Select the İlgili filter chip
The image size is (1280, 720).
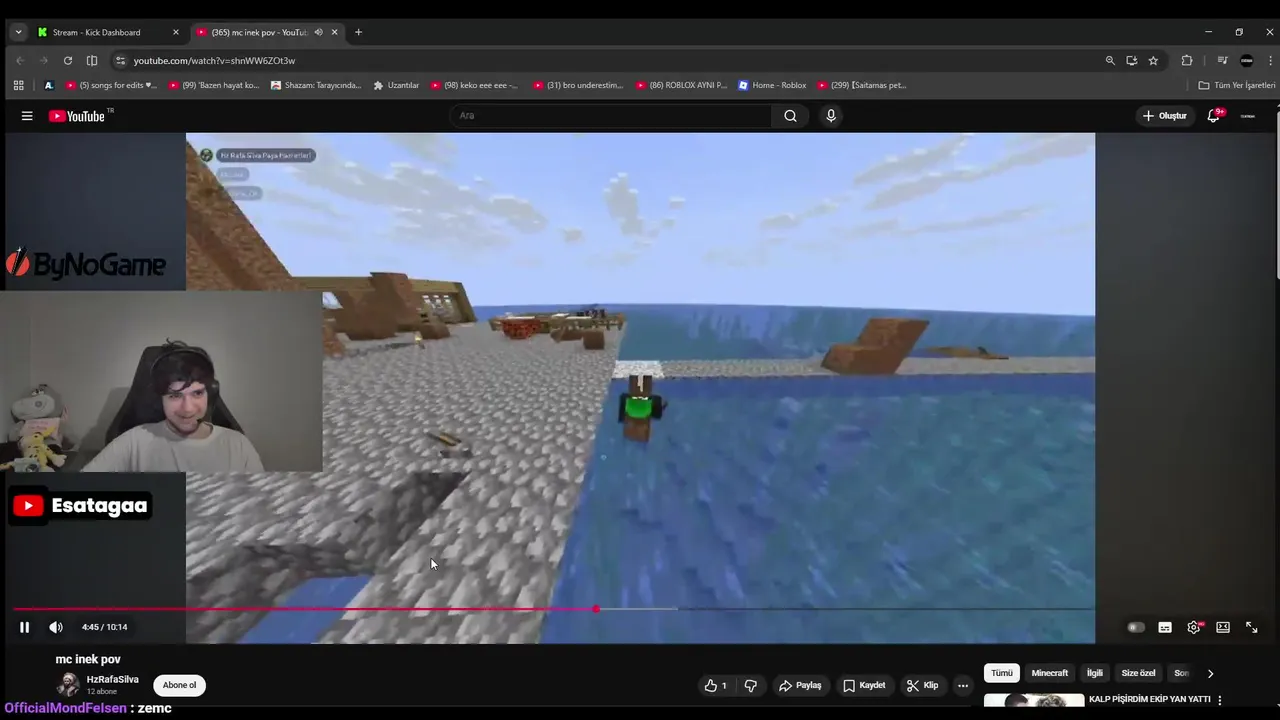[1095, 673]
